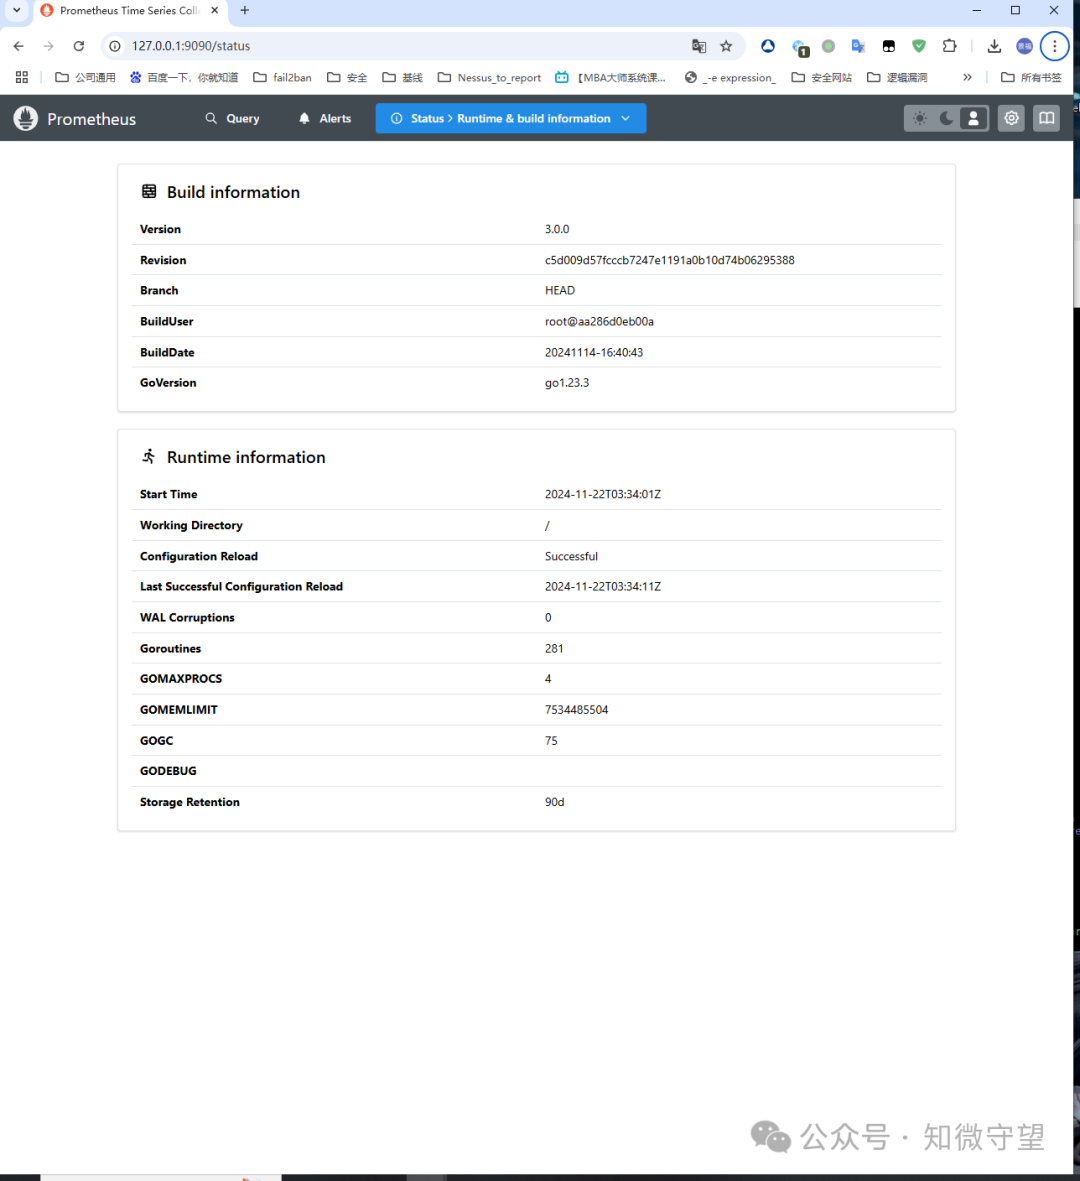
Task: Open the blue triangle extension icon
Action: (767, 46)
